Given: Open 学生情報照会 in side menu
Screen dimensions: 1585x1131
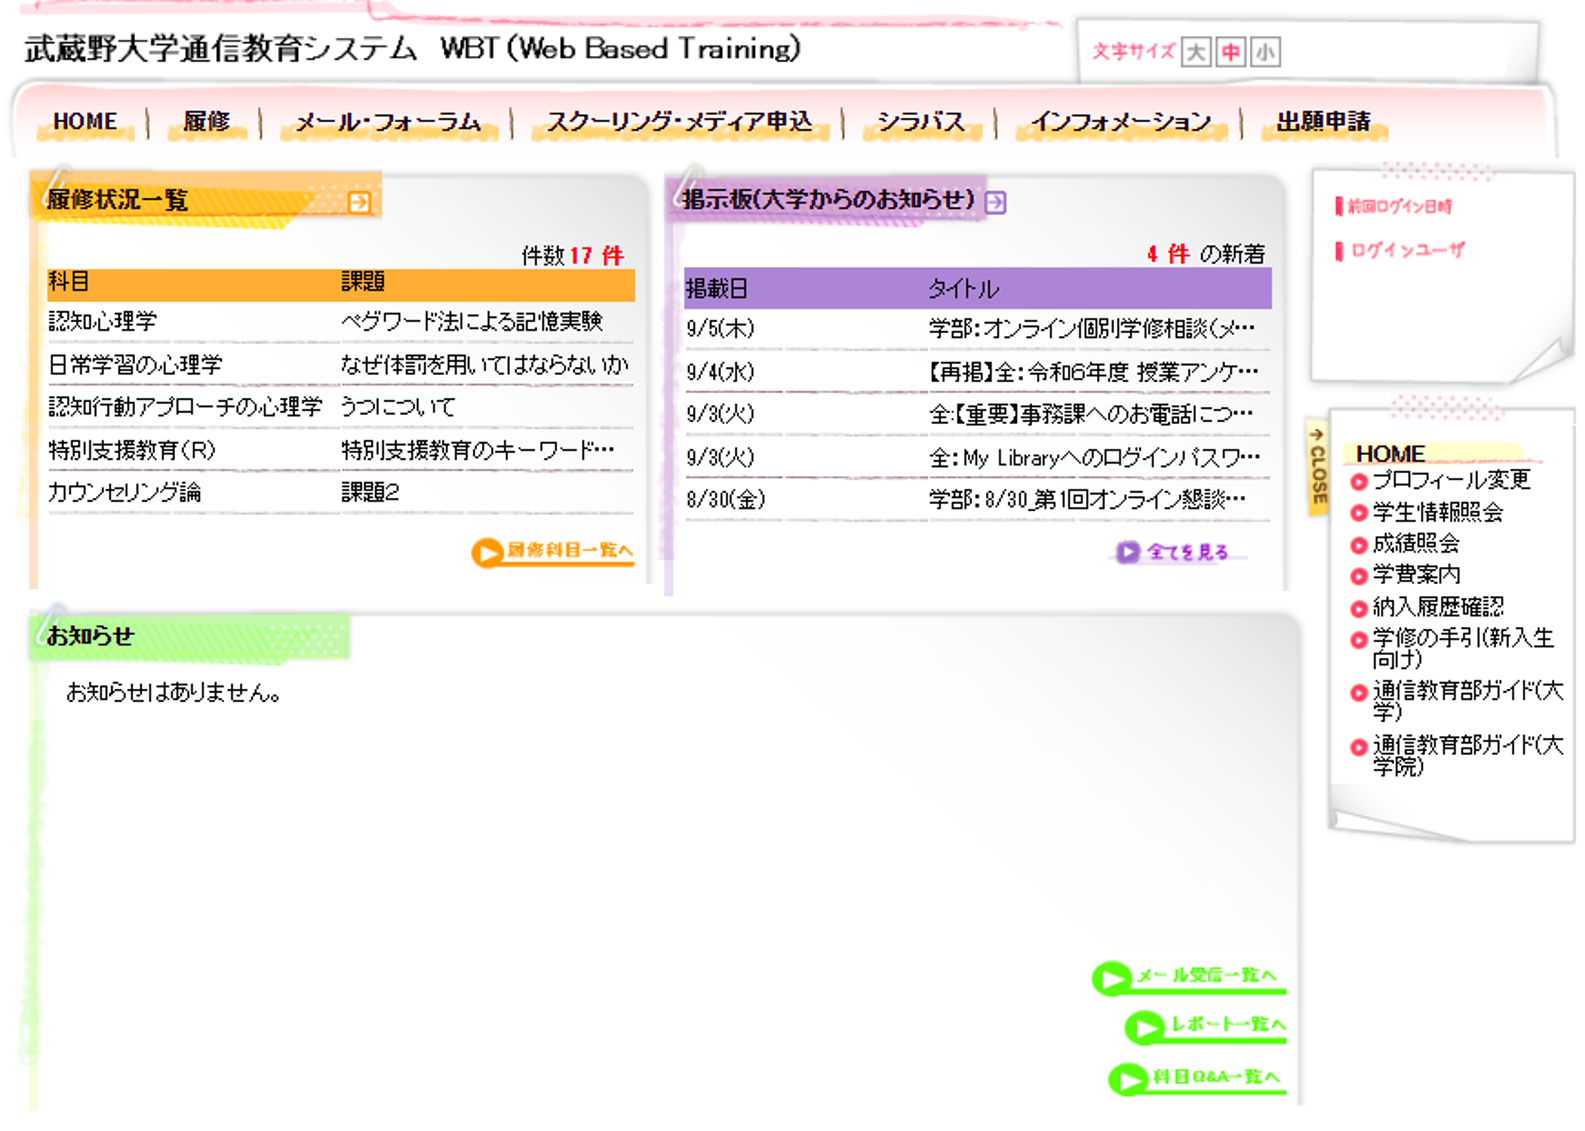Looking at the screenshot, I should 1437,513.
